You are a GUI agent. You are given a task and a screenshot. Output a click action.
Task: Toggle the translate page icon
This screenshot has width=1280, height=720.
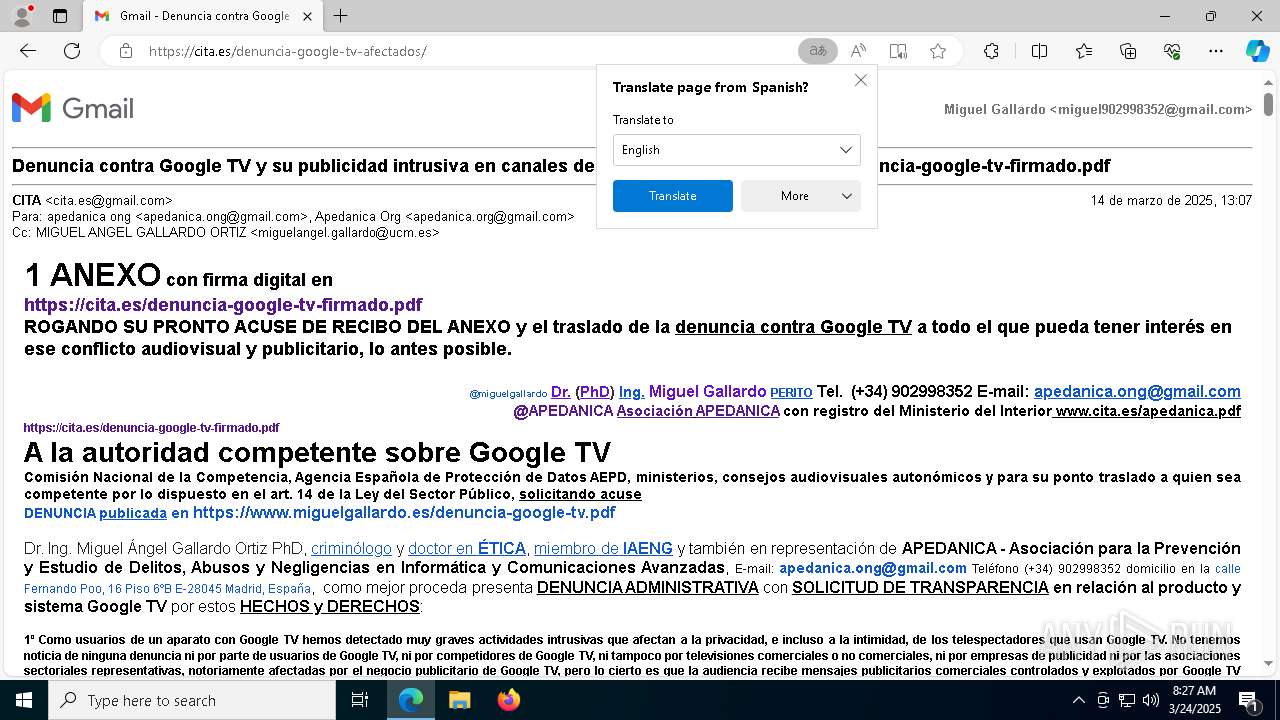coord(818,51)
